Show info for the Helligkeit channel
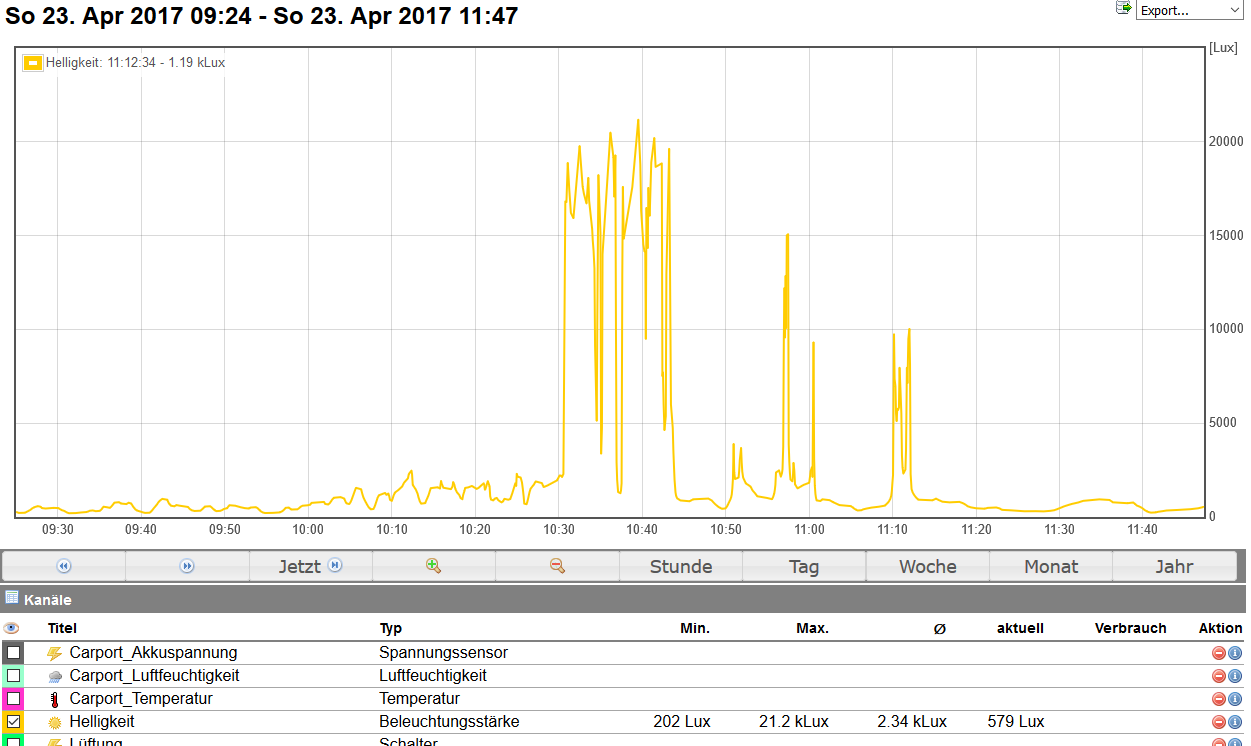The image size is (1251, 746). (1235, 722)
